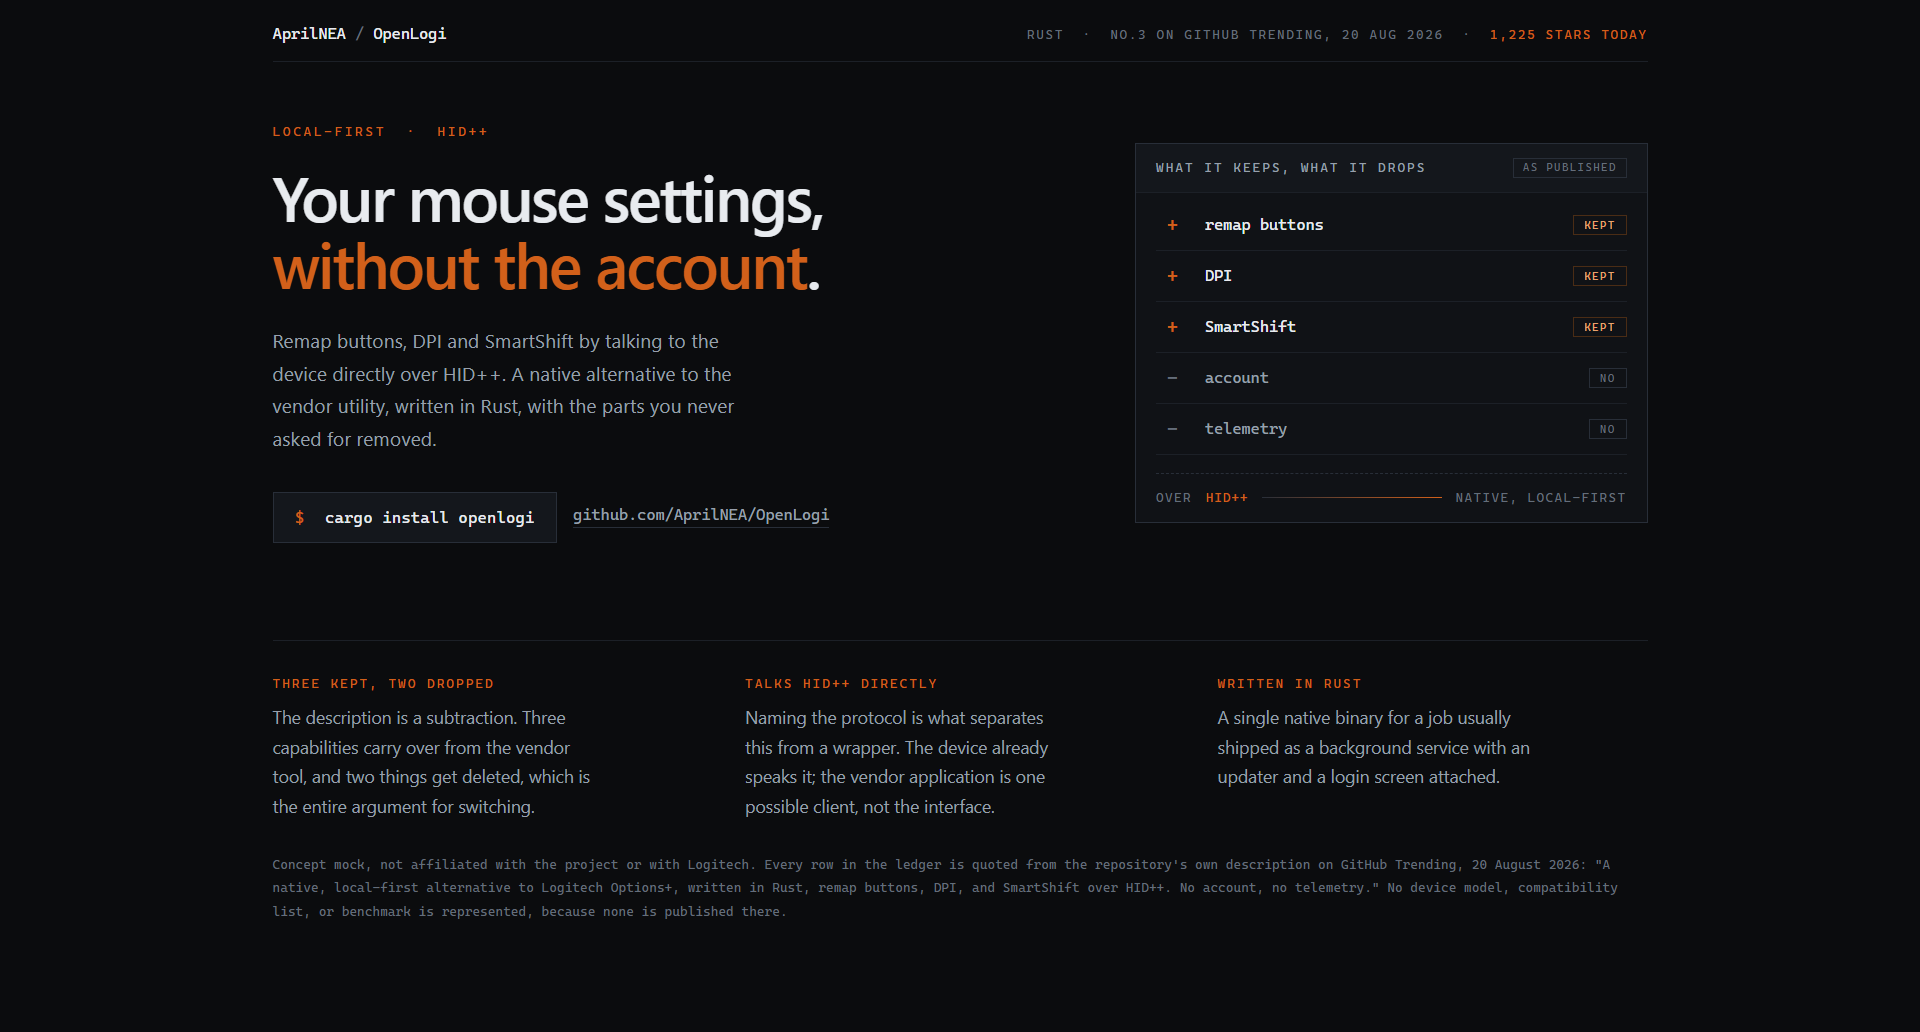Click the 'TALKS HID++ DIRECTLY' heading
Screen dimensions: 1920x1032
click(x=841, y=684)
